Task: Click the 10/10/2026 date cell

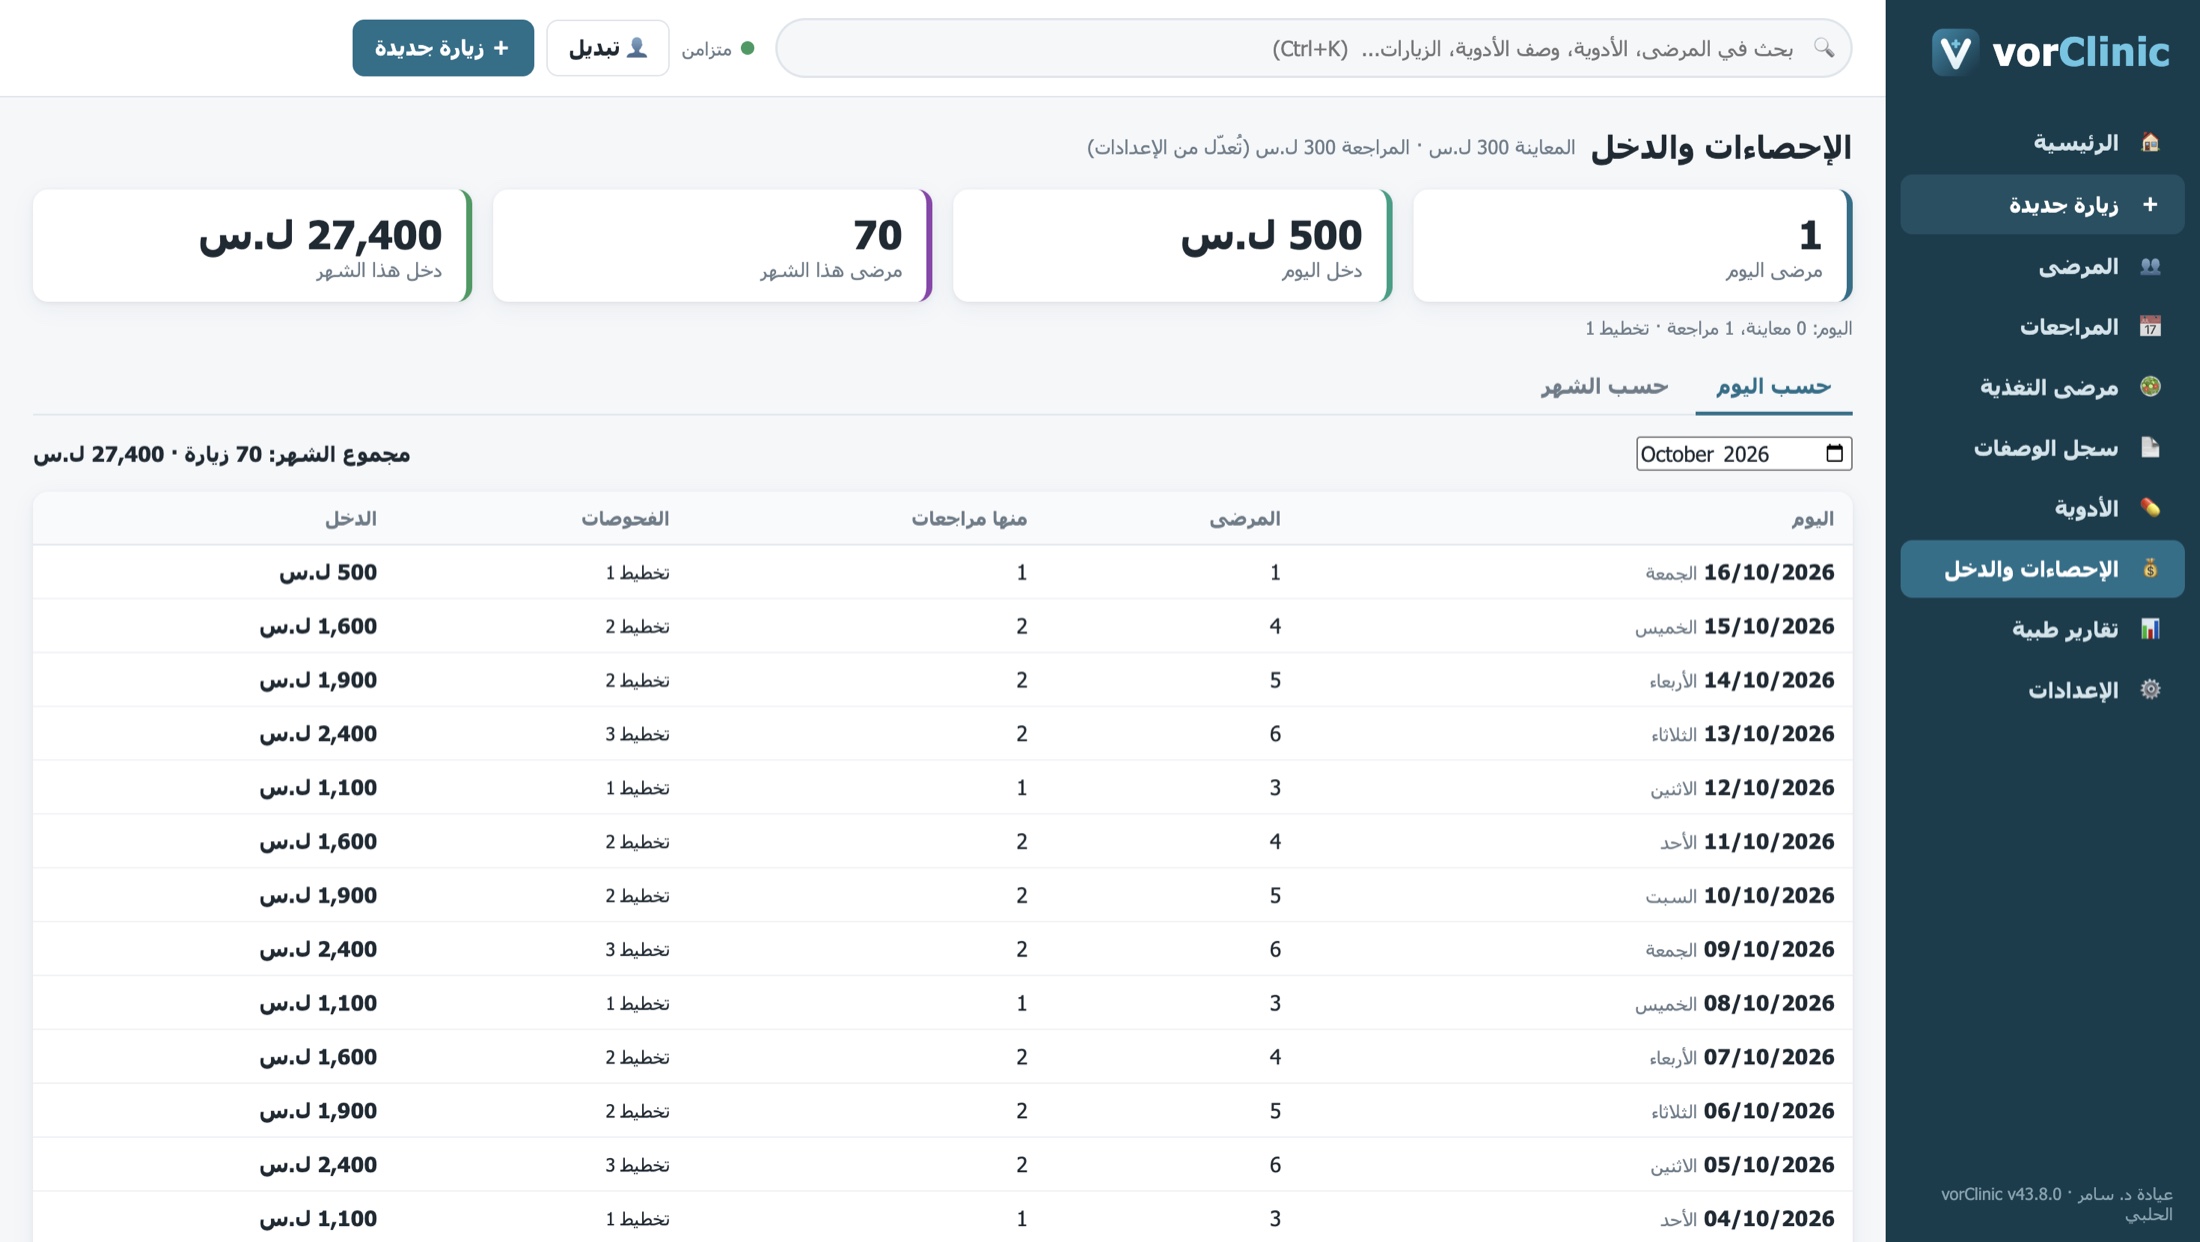Action: point(1768,896)
